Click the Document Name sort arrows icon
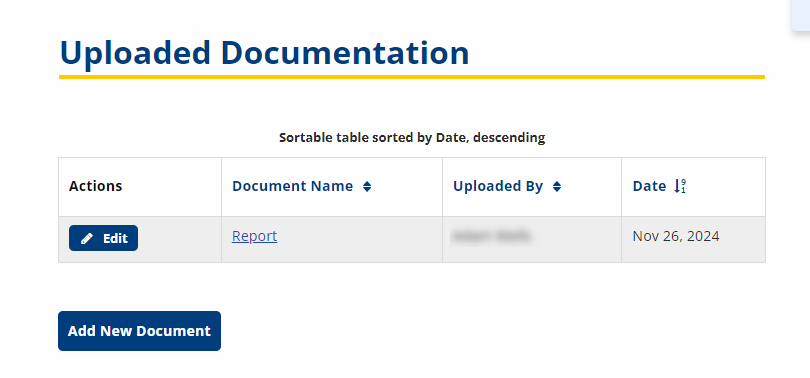The image size is (810, 378). coord(367,187)
